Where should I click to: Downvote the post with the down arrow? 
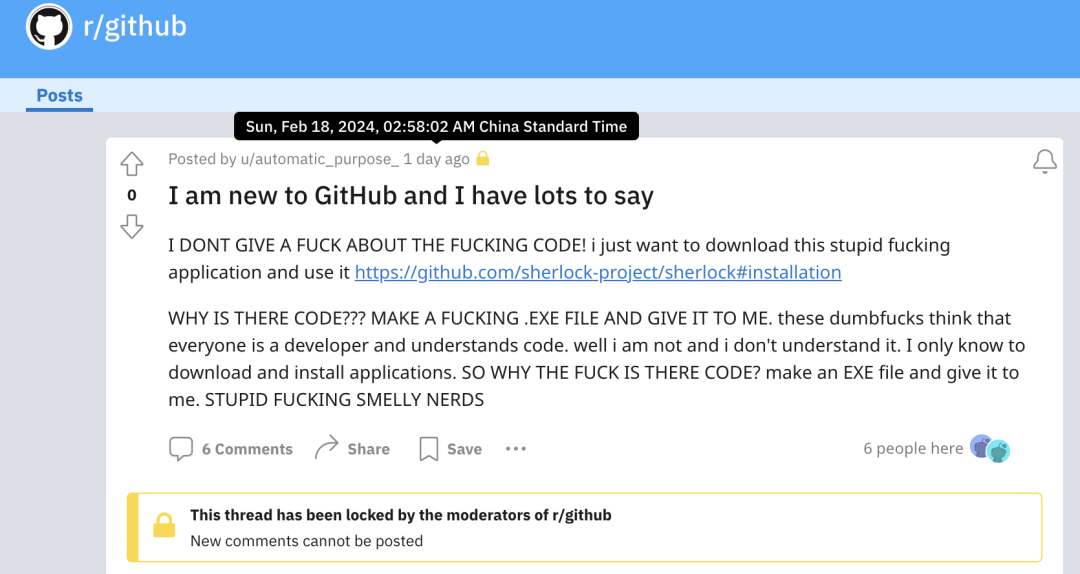click(132, 226)
